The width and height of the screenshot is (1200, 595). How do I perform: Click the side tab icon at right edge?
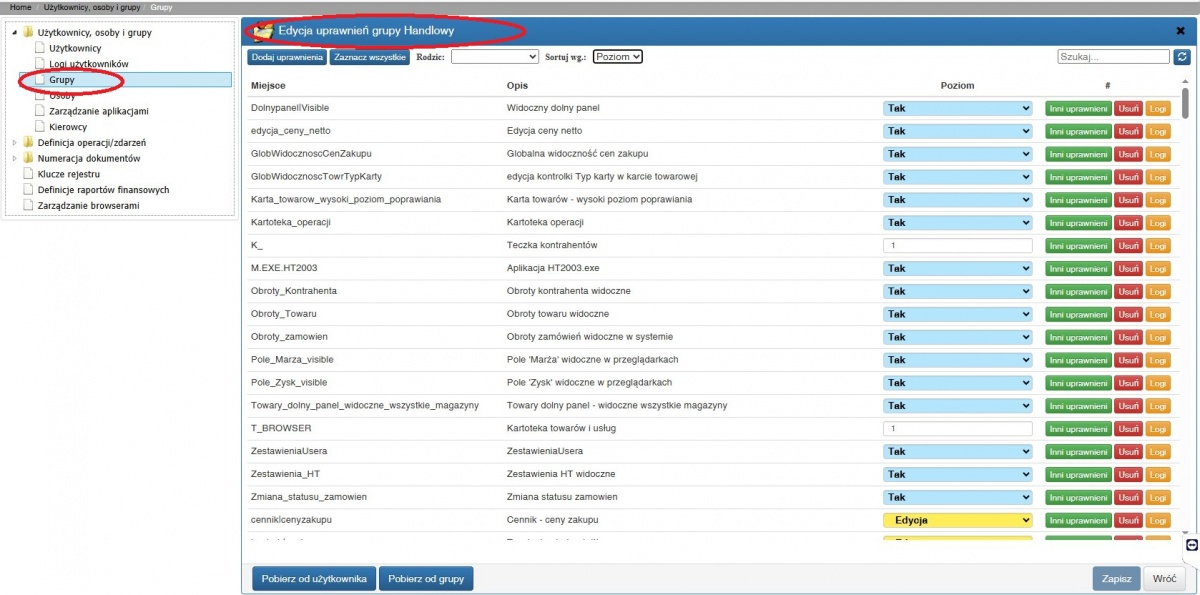(x=1191, y=545)
